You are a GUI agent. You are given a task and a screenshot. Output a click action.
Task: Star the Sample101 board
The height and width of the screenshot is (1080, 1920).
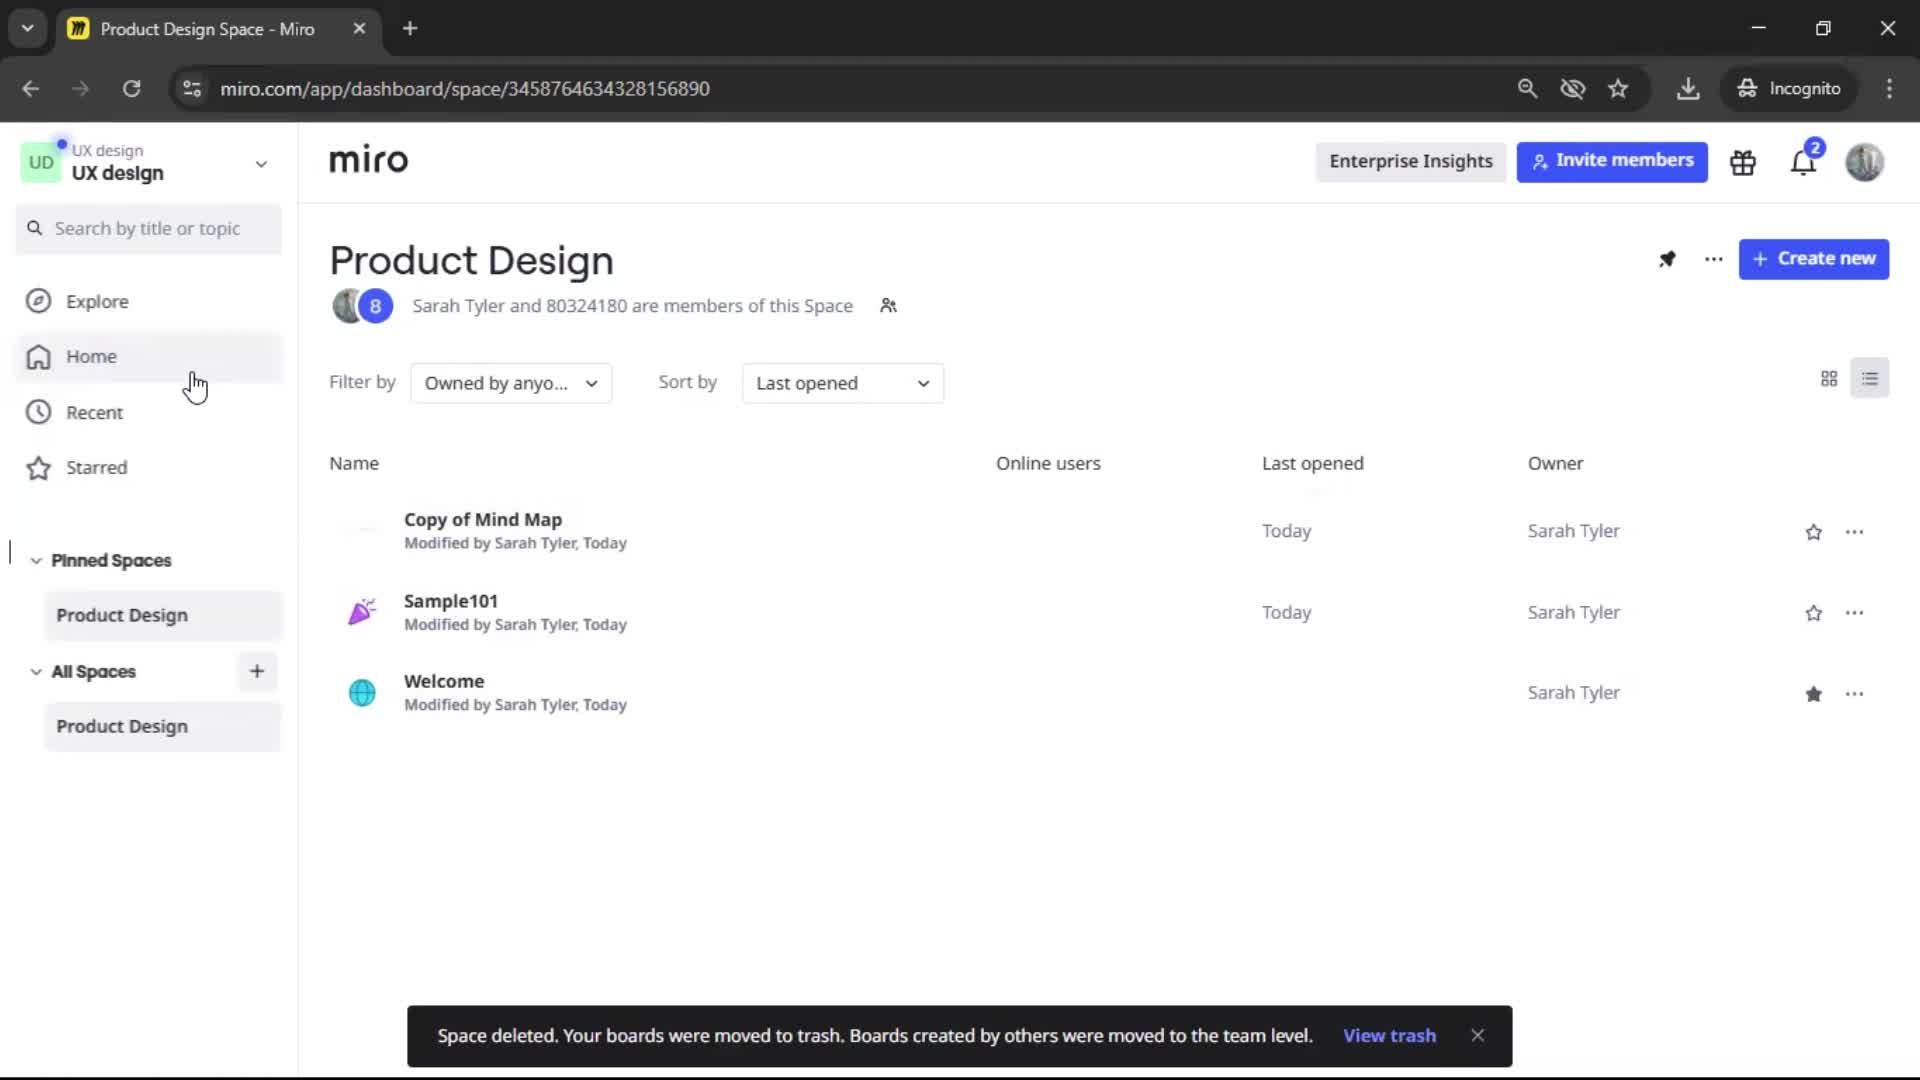[x=1813, y=613]
